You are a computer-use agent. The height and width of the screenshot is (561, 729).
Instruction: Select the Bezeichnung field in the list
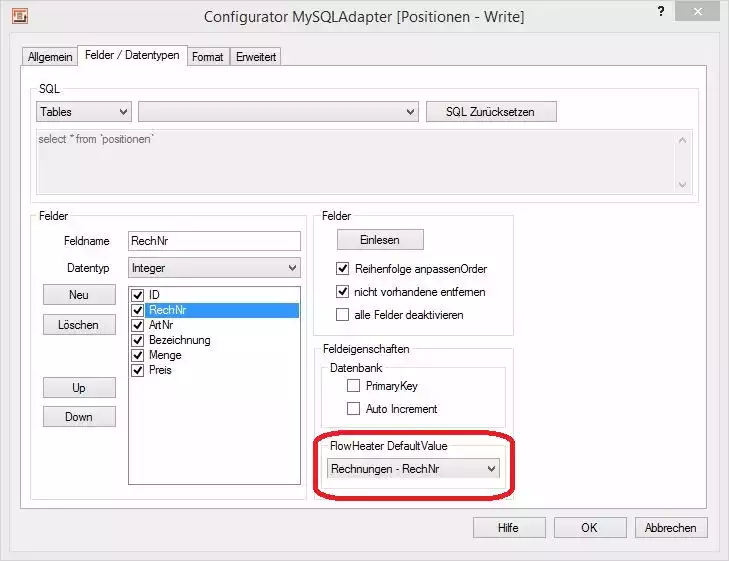(180, 340)
